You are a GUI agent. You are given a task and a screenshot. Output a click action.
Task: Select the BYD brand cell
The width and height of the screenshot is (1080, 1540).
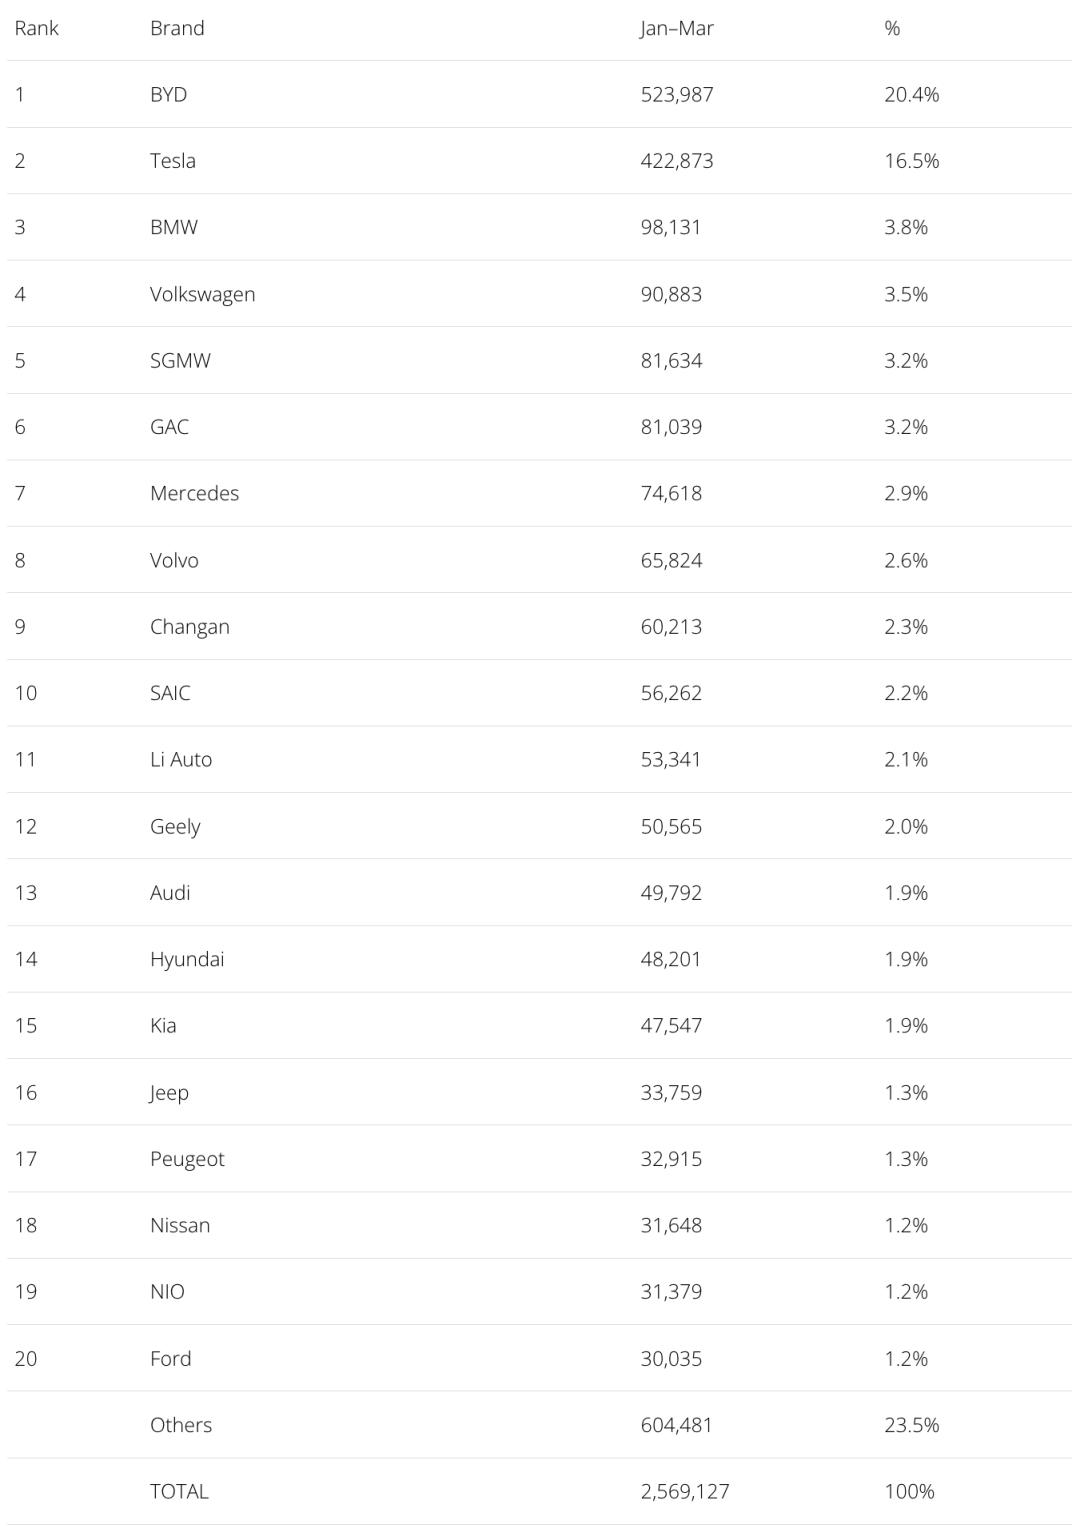pyautogui.click(x=168, y=94)
